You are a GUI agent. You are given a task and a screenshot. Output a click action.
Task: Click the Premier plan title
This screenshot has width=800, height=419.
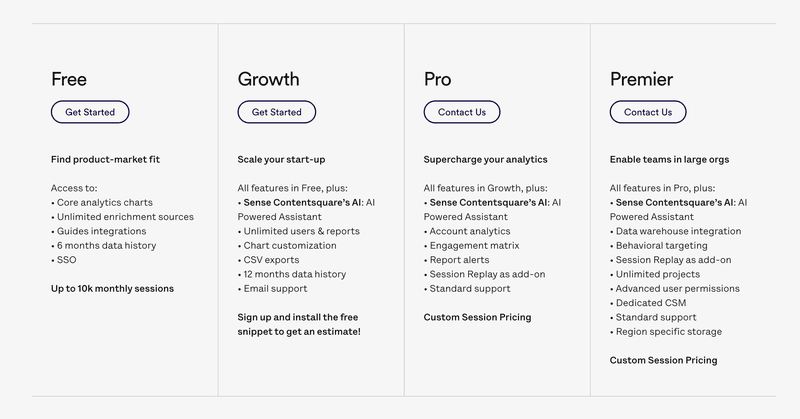(641, 79)
